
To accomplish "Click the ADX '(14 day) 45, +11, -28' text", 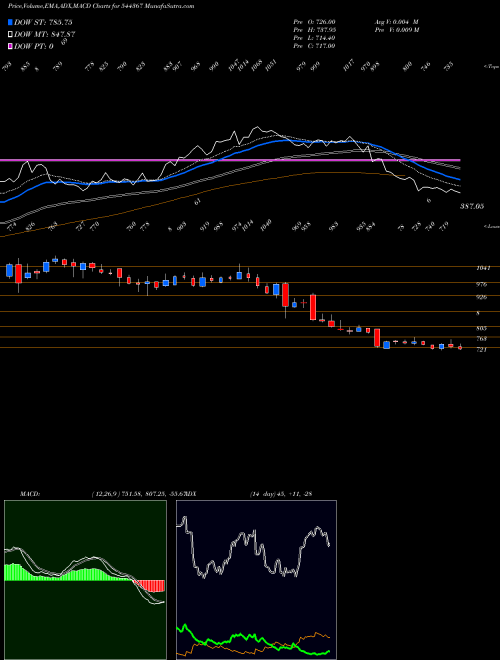I will [280, 494].
